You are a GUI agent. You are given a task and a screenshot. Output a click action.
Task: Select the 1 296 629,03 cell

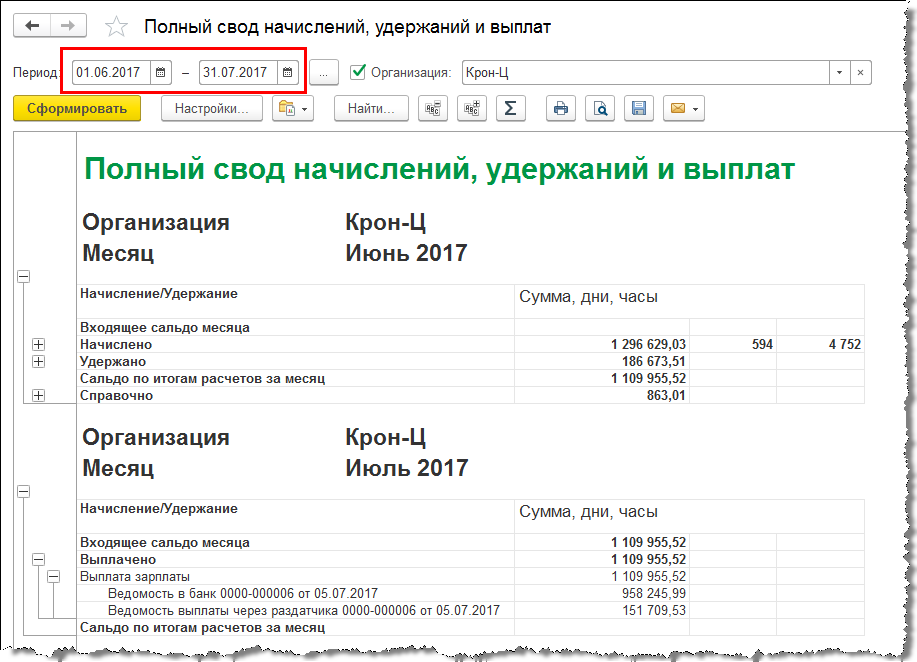click(x=602, y=344)
